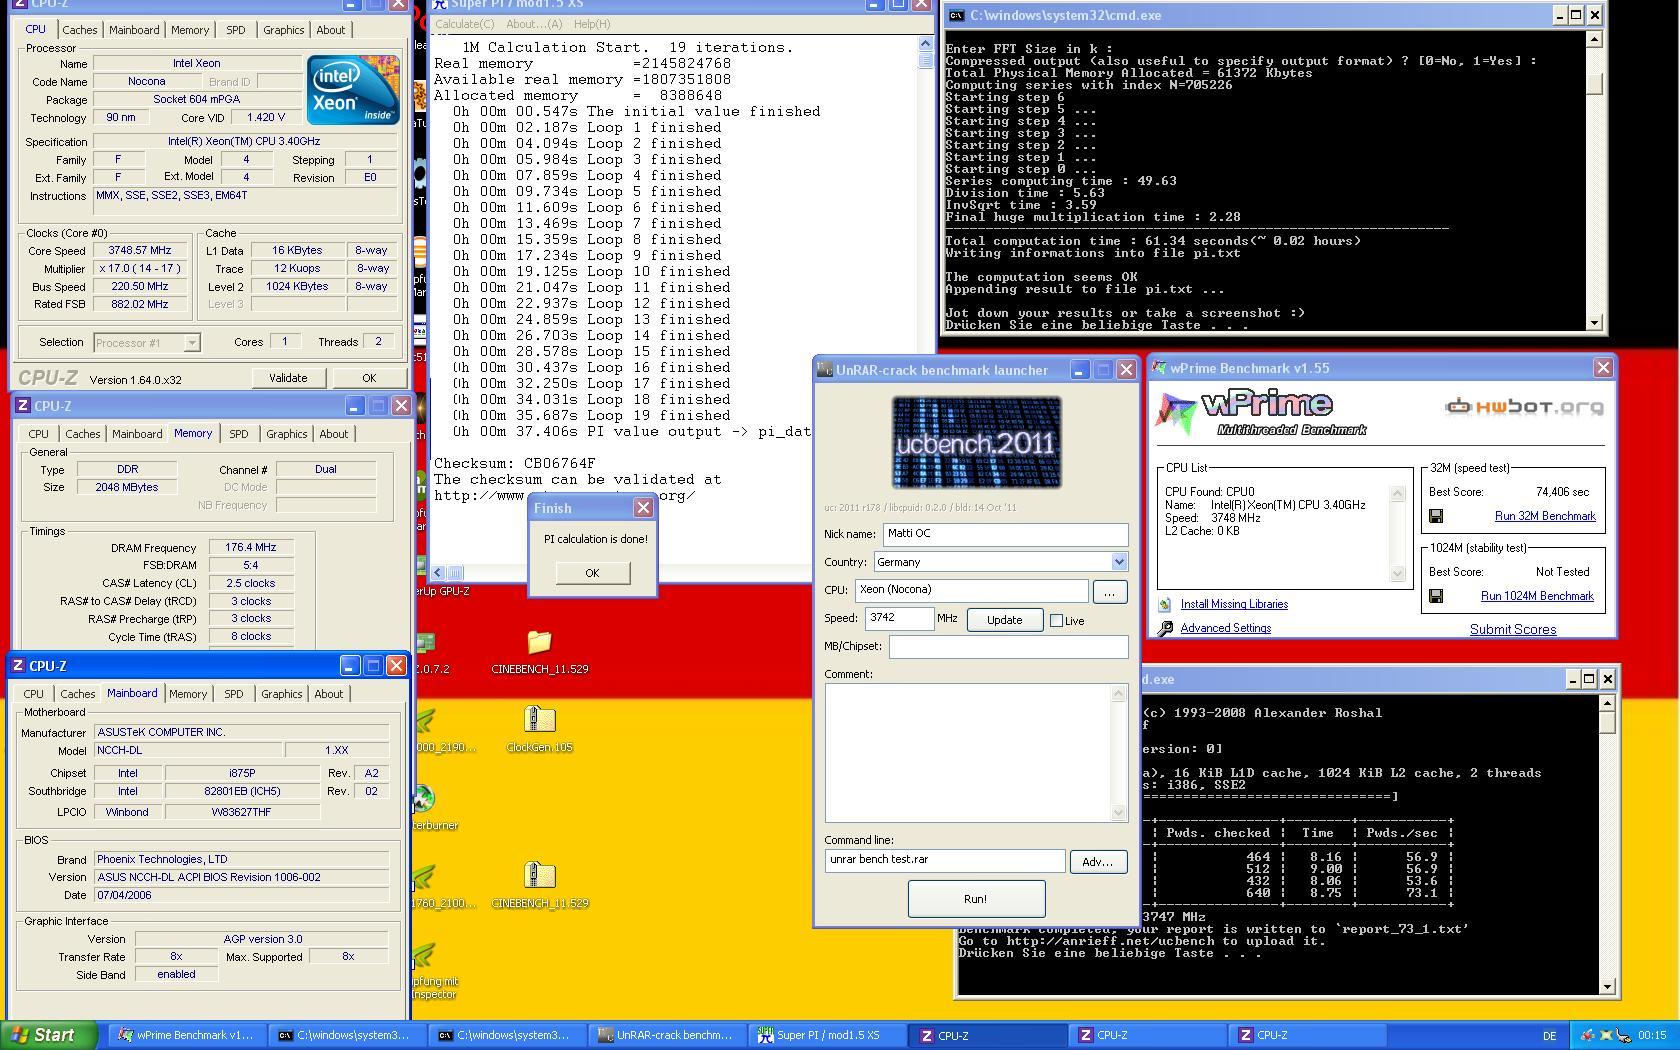Click the system tray clock showing 00:15

coord(1652,1036)
